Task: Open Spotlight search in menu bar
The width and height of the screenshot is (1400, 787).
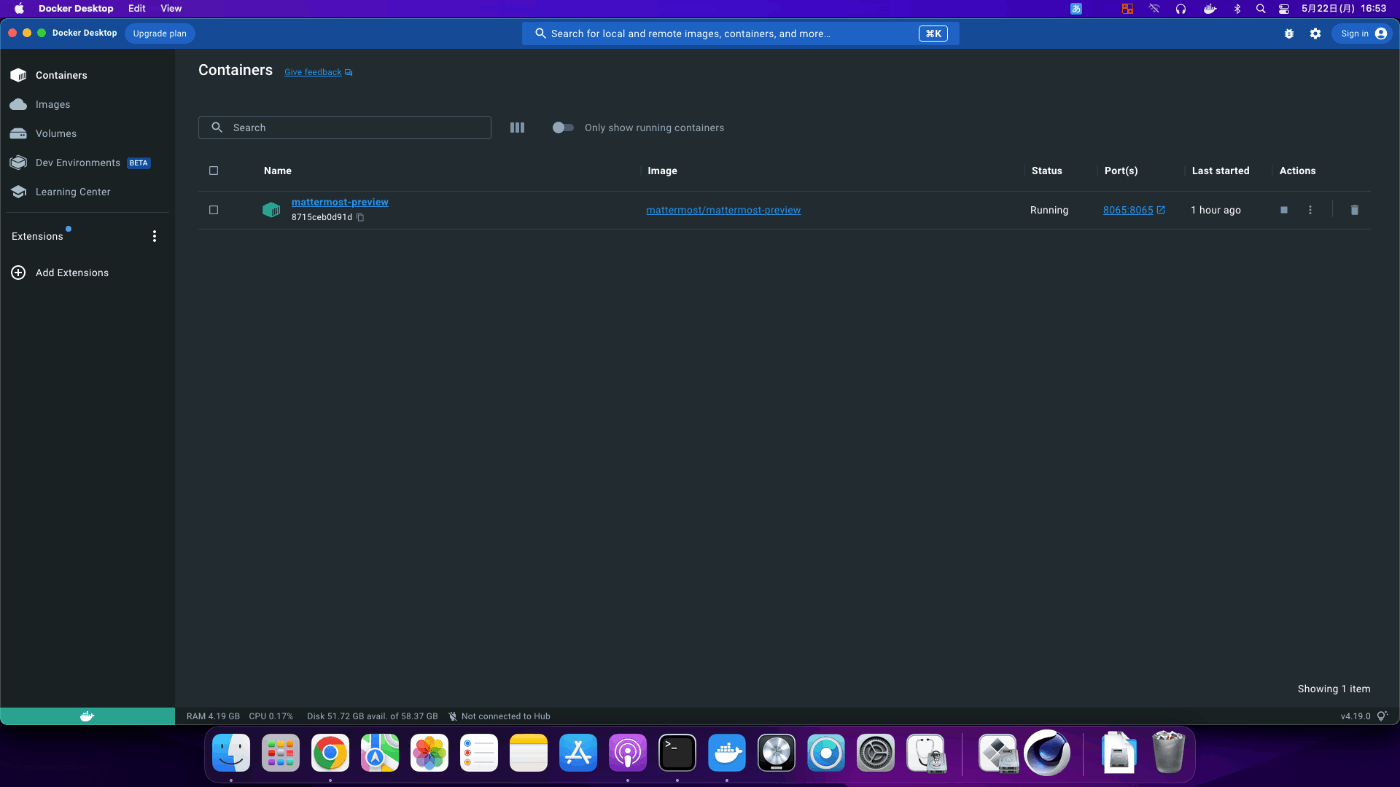Action: [1260, 8]
